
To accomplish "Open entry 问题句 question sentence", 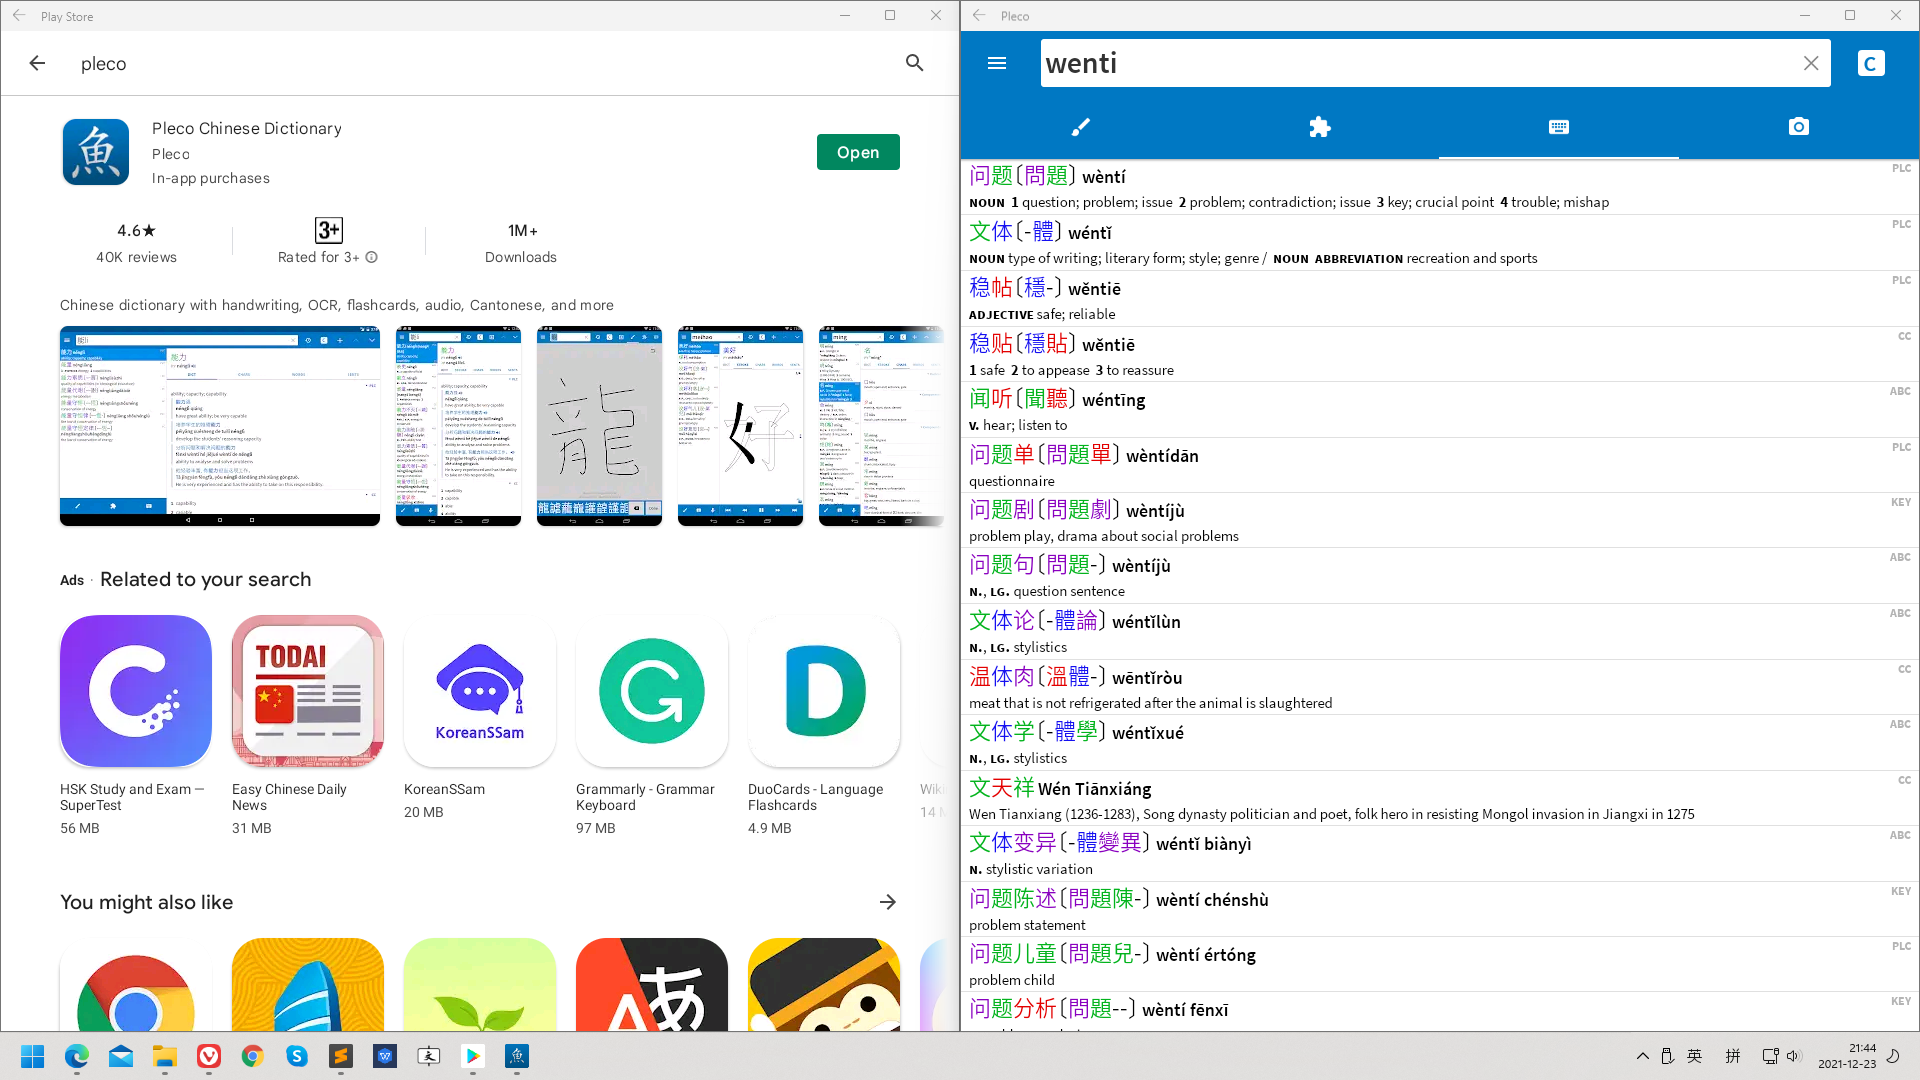I will coord(1439,576).
